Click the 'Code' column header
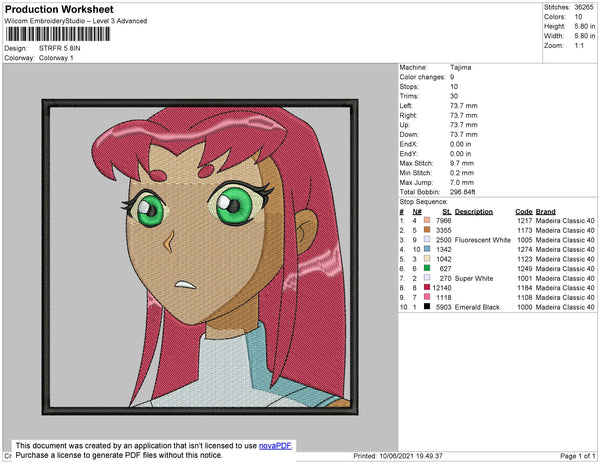 (x=524, y=212)
